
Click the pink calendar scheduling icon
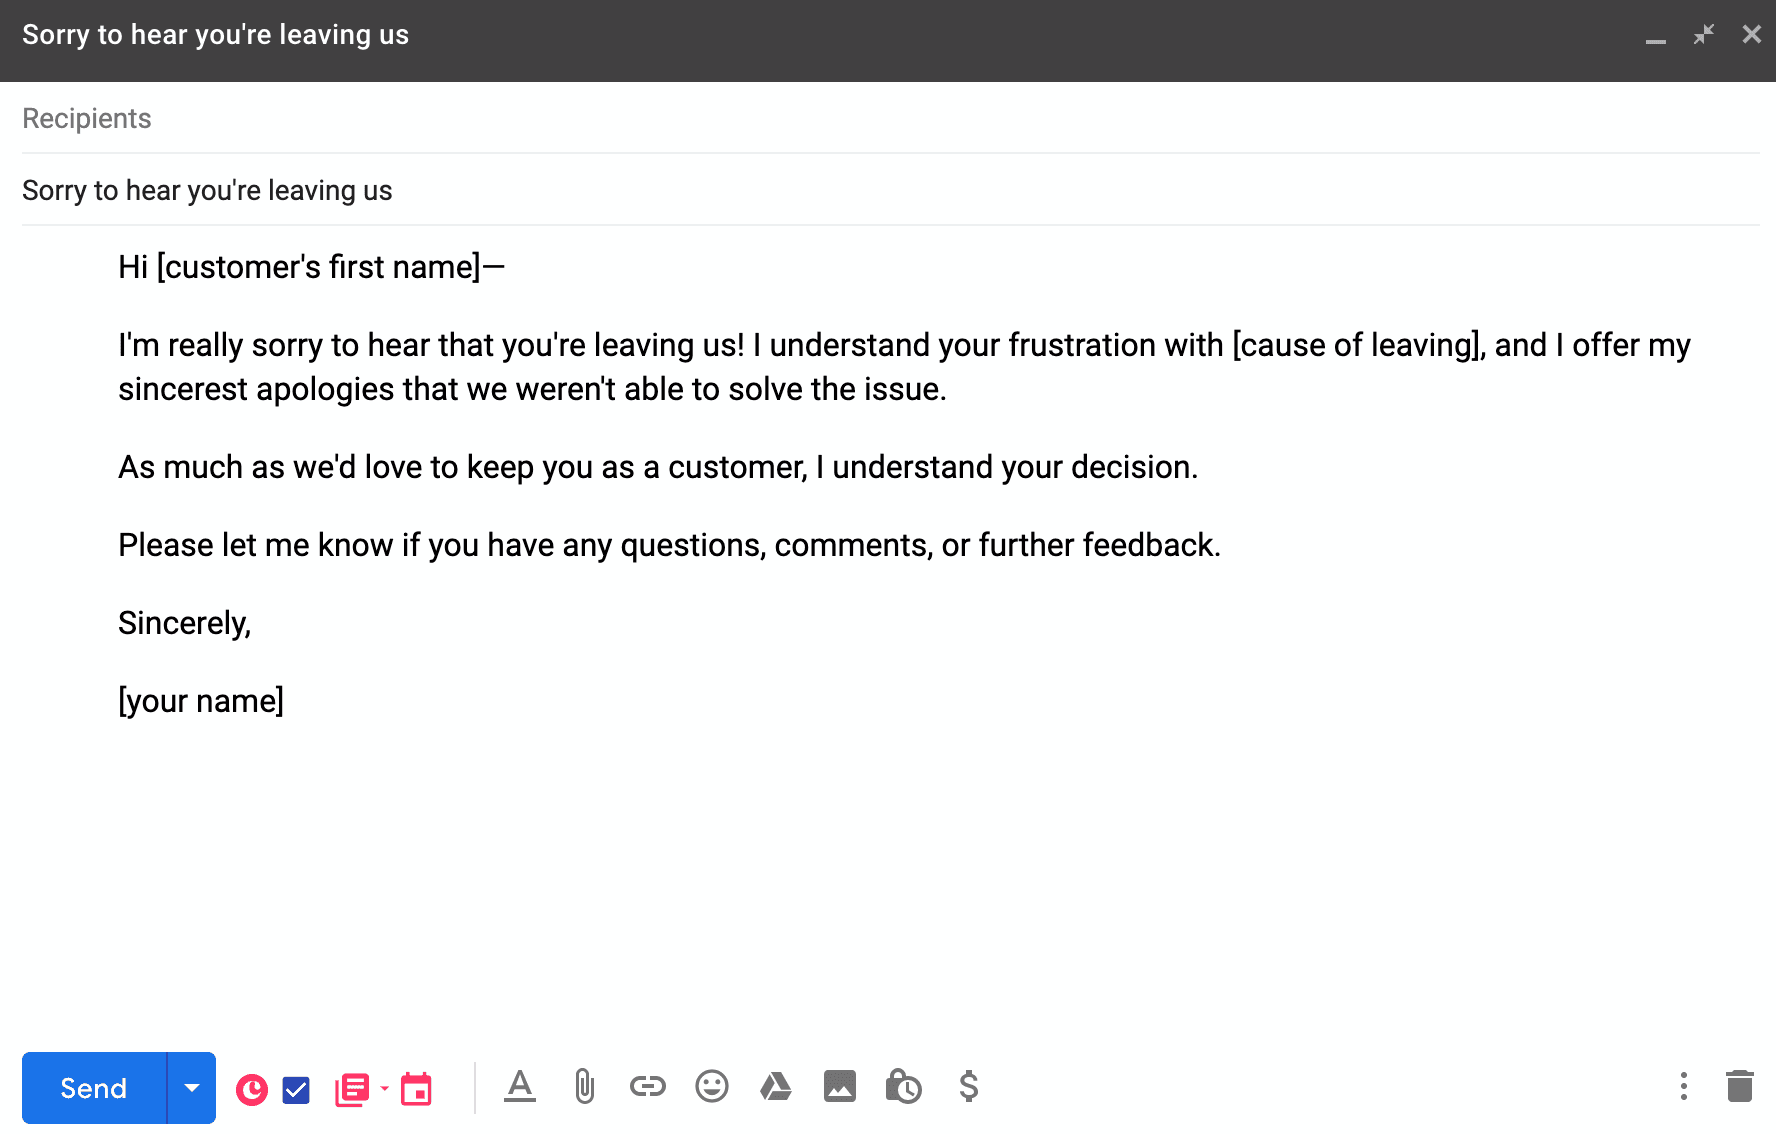(x=416, y=1089)
